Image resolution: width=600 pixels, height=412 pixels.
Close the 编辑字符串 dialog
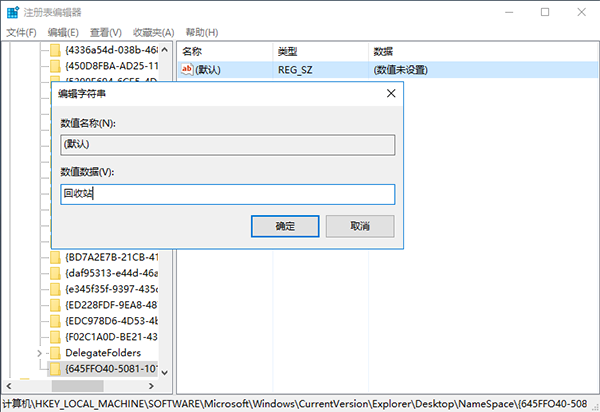point(391,93)
